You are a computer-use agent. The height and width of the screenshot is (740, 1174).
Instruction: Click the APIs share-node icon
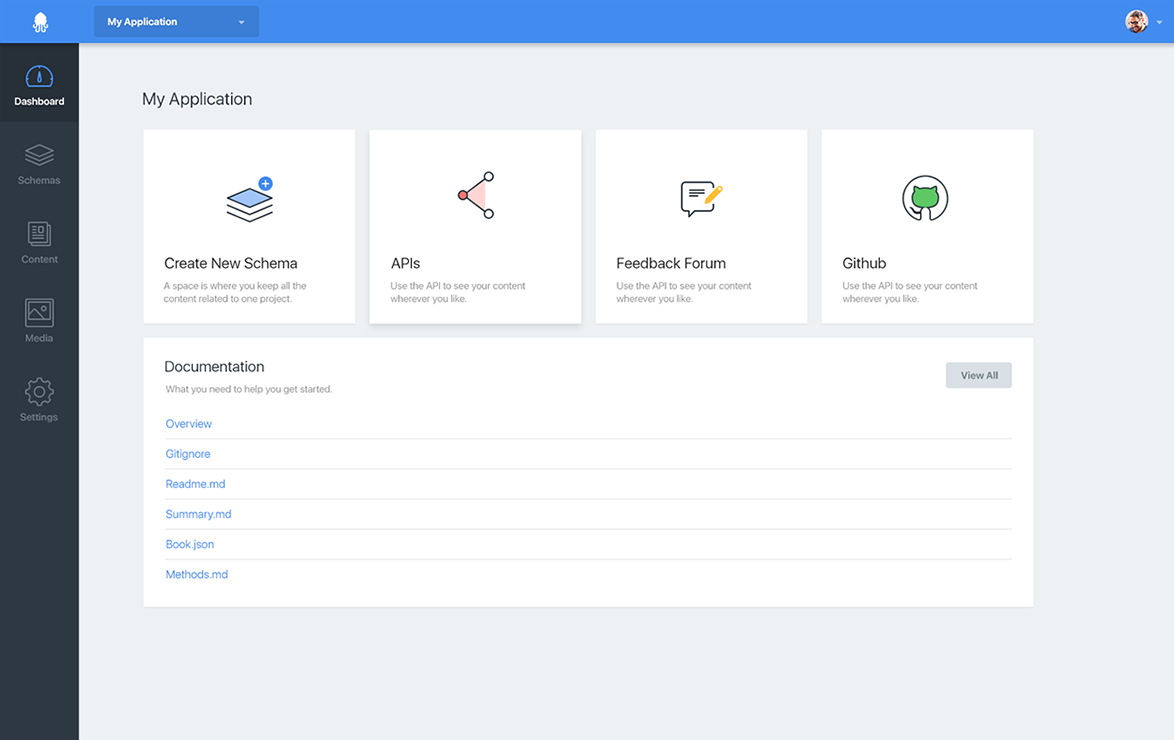pos(477,195)
